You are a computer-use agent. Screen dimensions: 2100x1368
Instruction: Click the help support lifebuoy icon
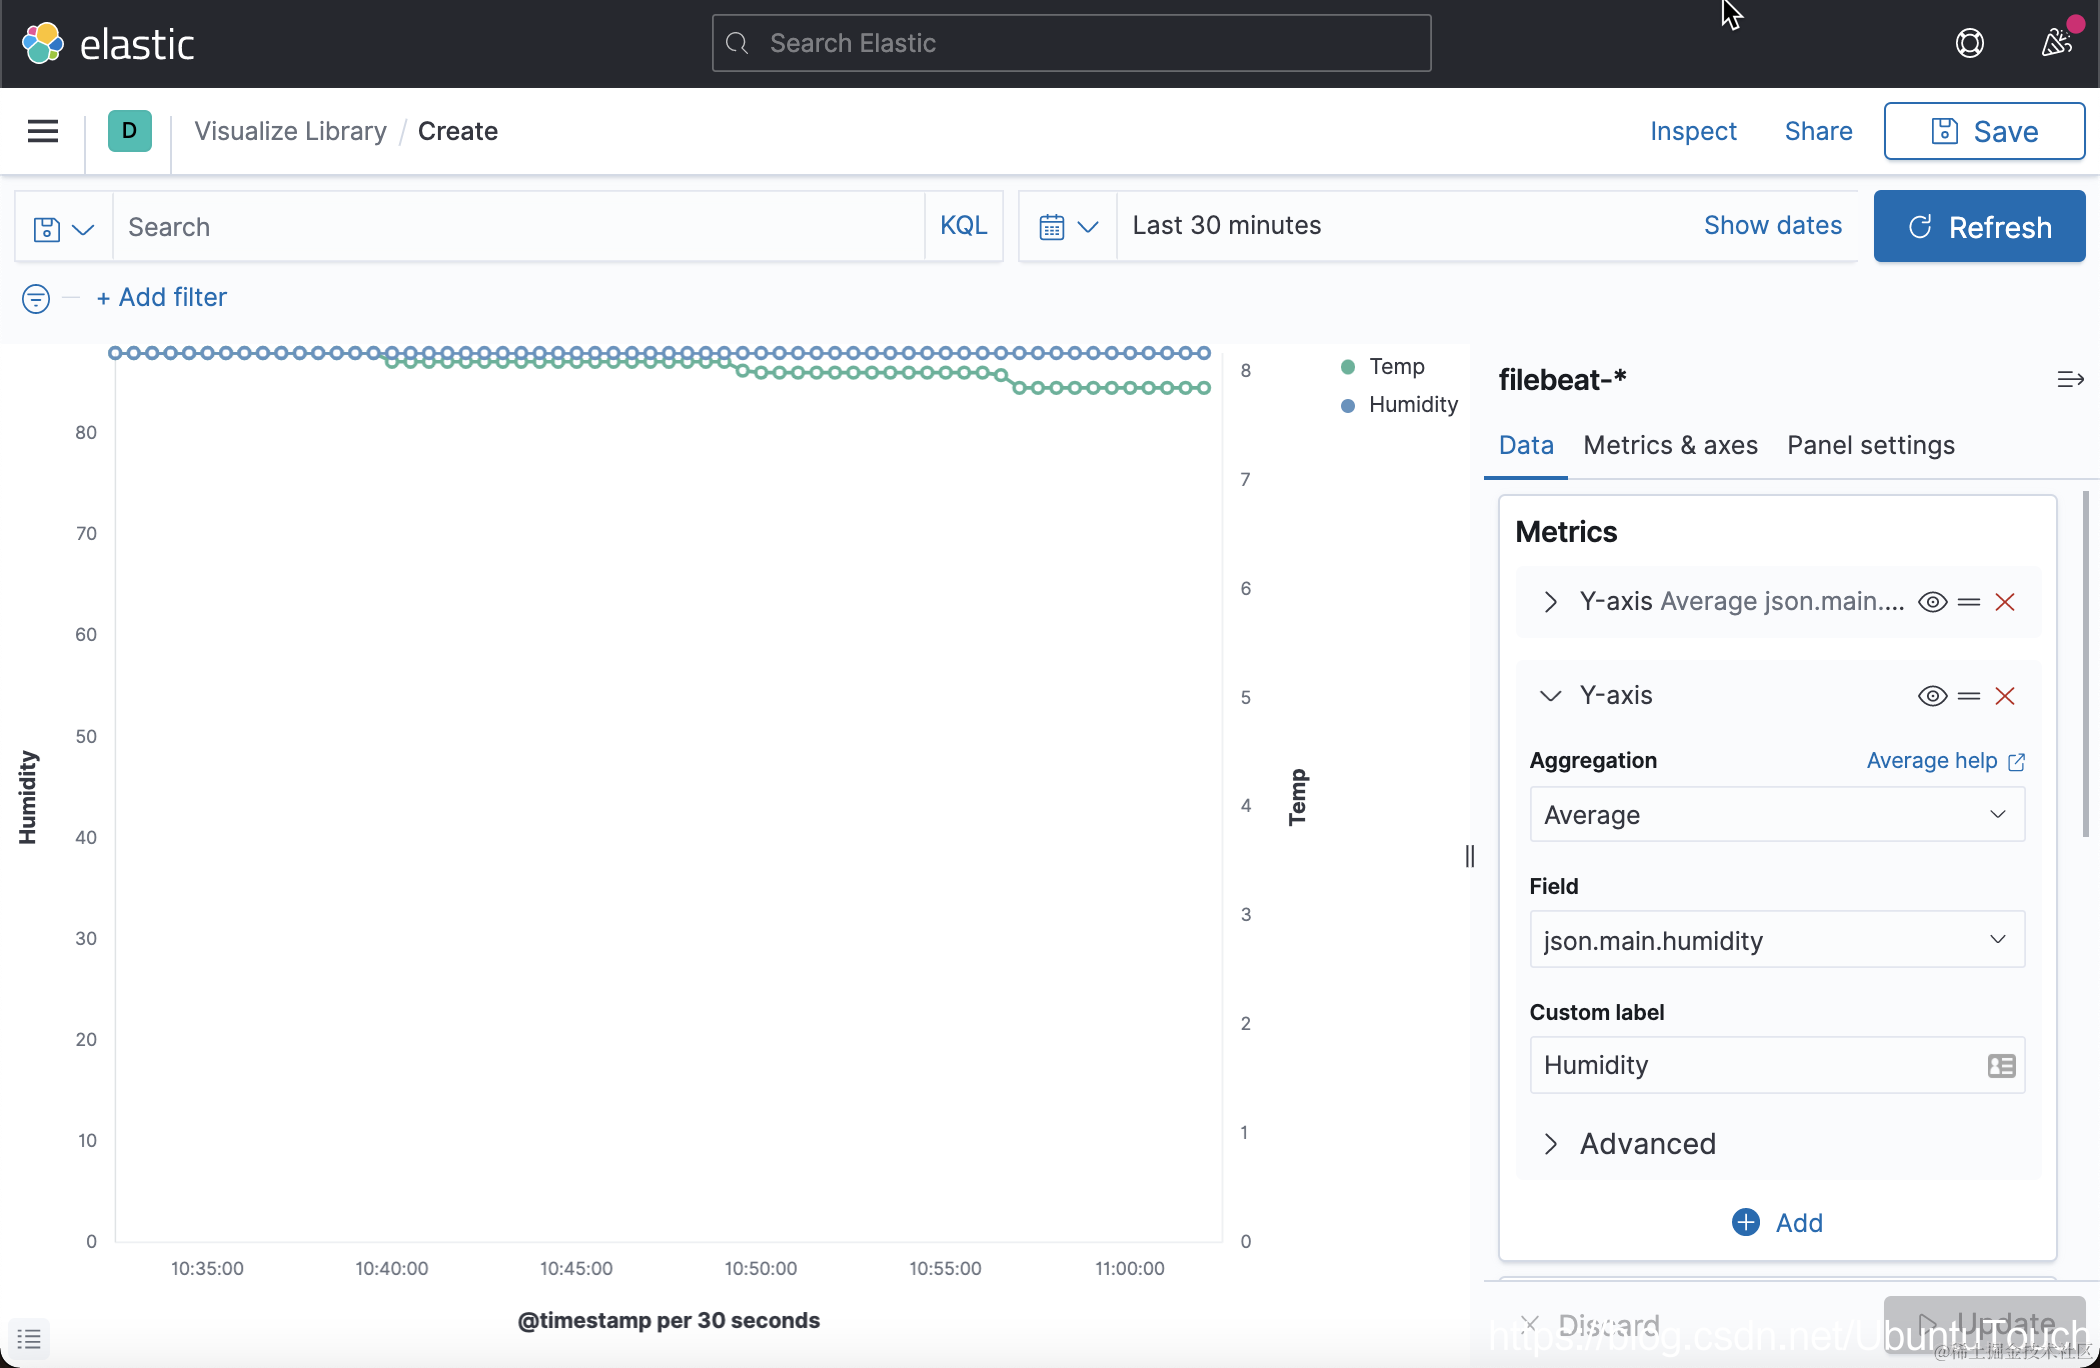(1969, 43)
